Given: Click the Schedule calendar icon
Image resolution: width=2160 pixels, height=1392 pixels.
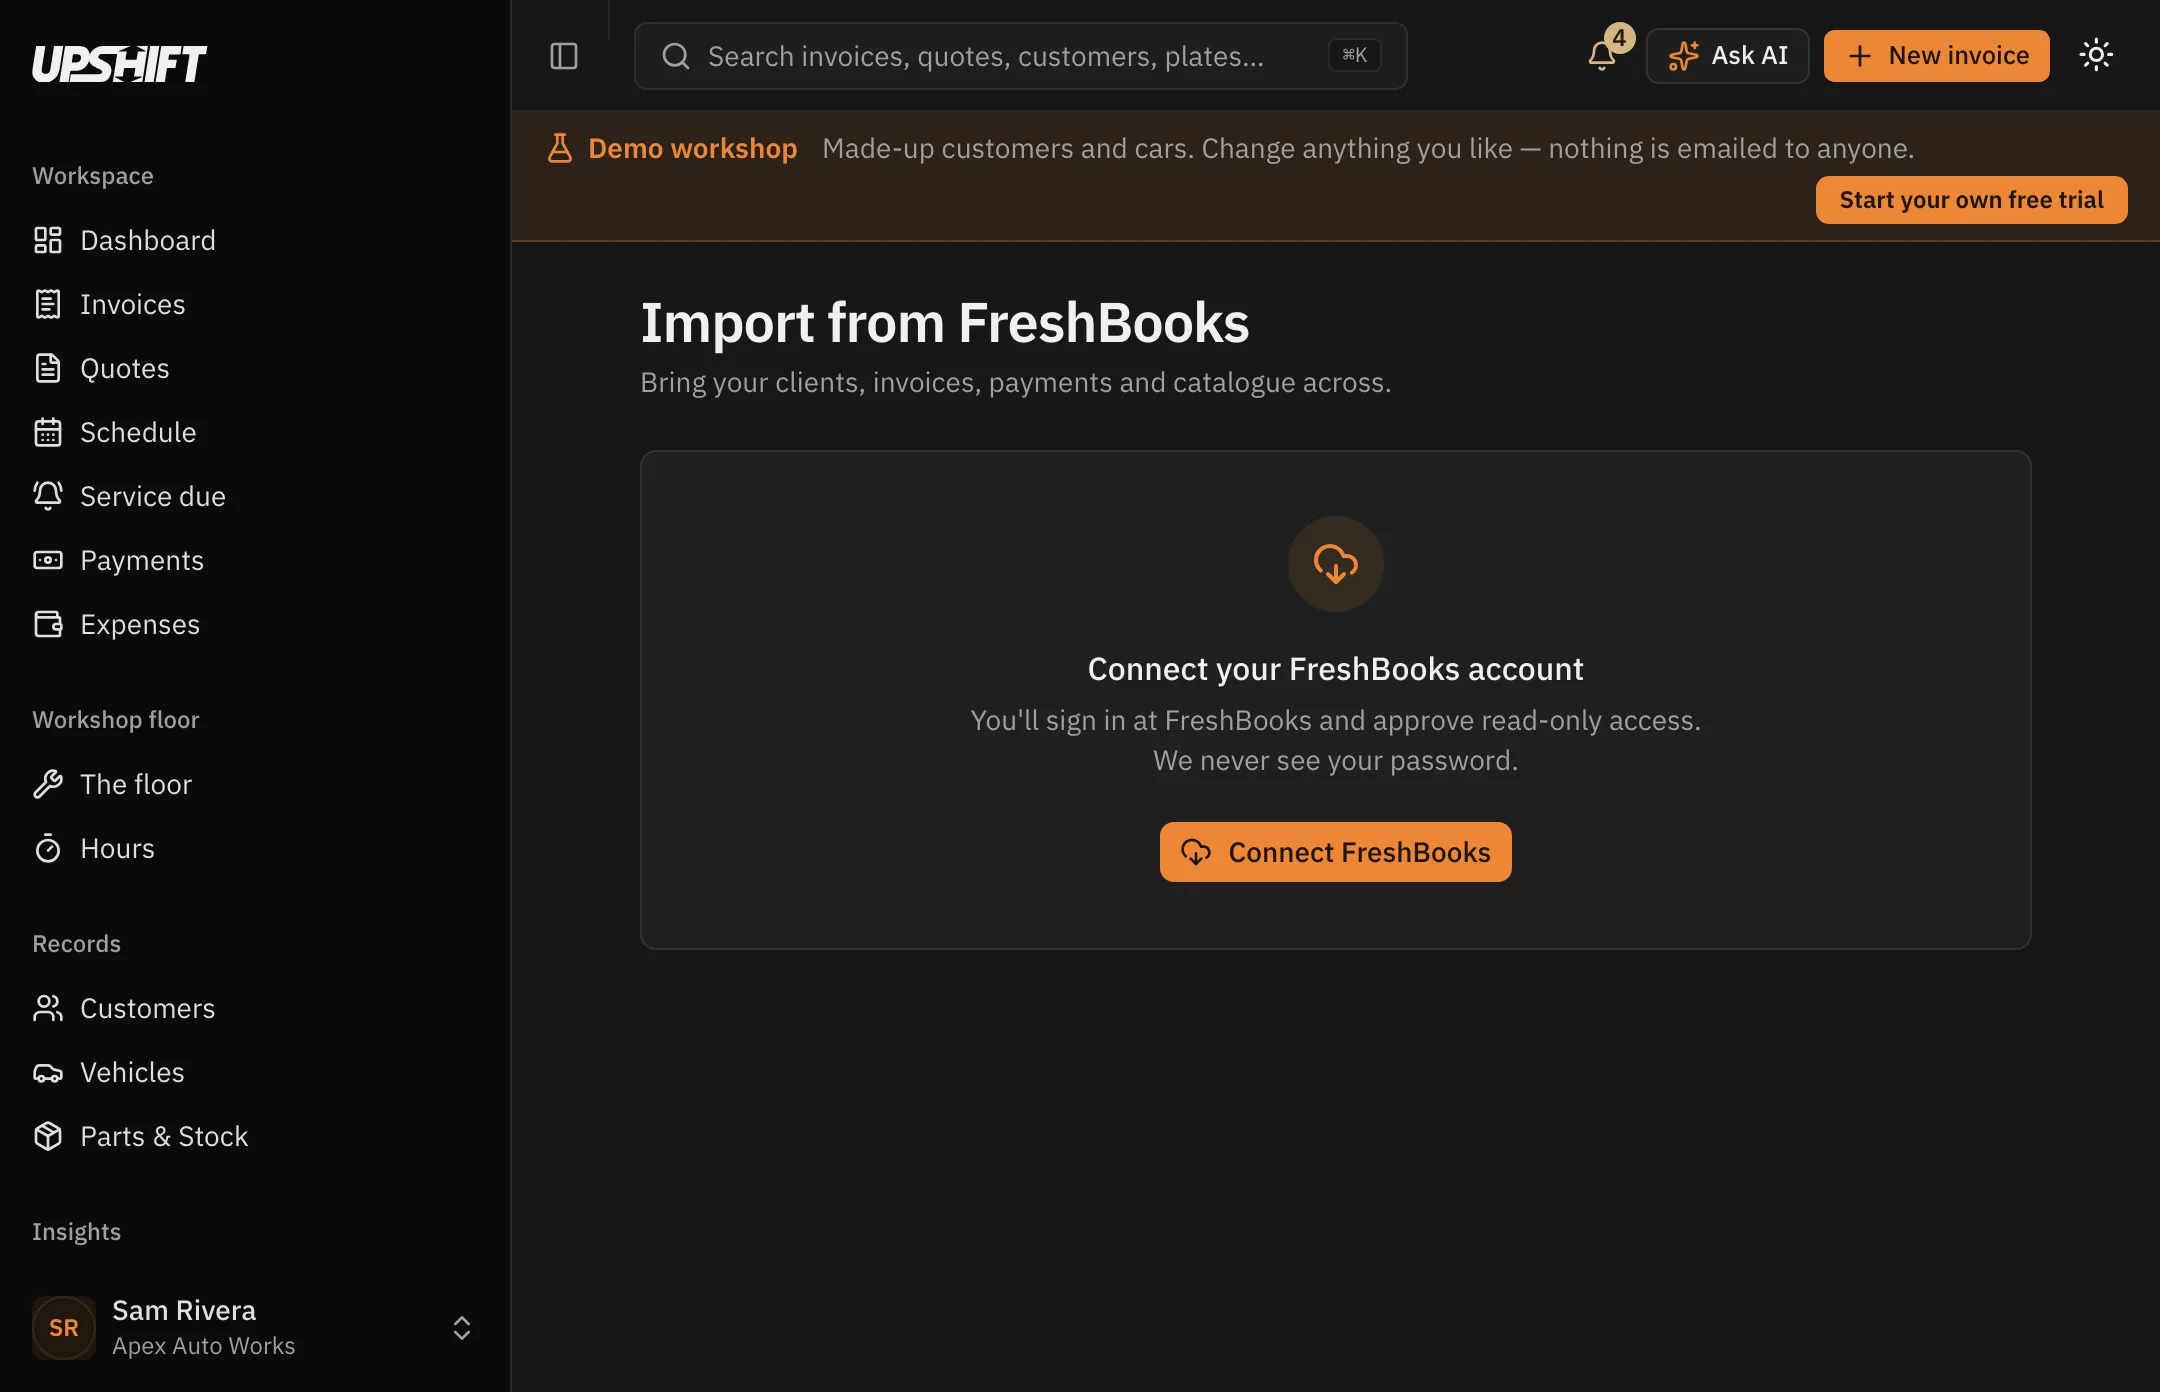Looking at the screenshot, I should click(x=48, y=432).
